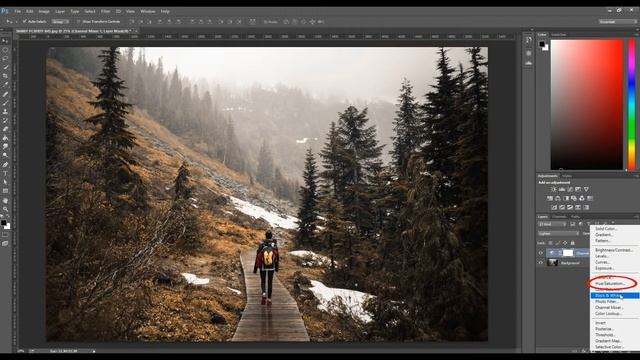Select the Zoom tool
Screen dimensions: 640x360
click(x=5, y=209)
